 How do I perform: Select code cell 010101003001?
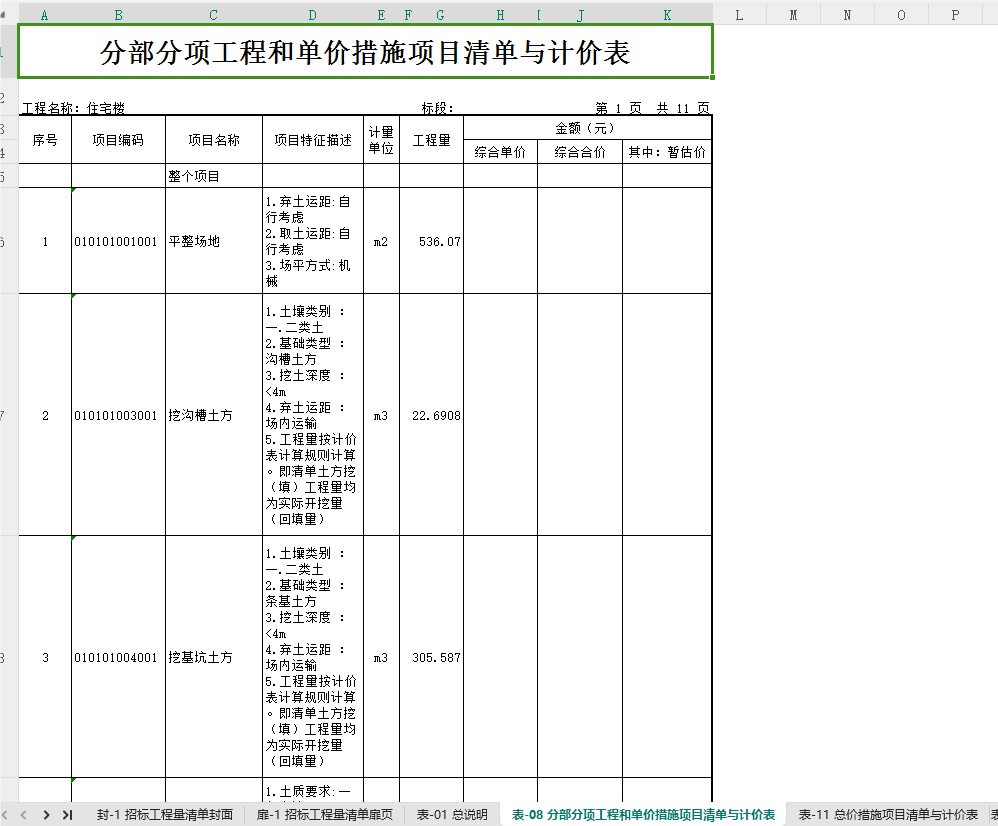(x=118, y=415)
